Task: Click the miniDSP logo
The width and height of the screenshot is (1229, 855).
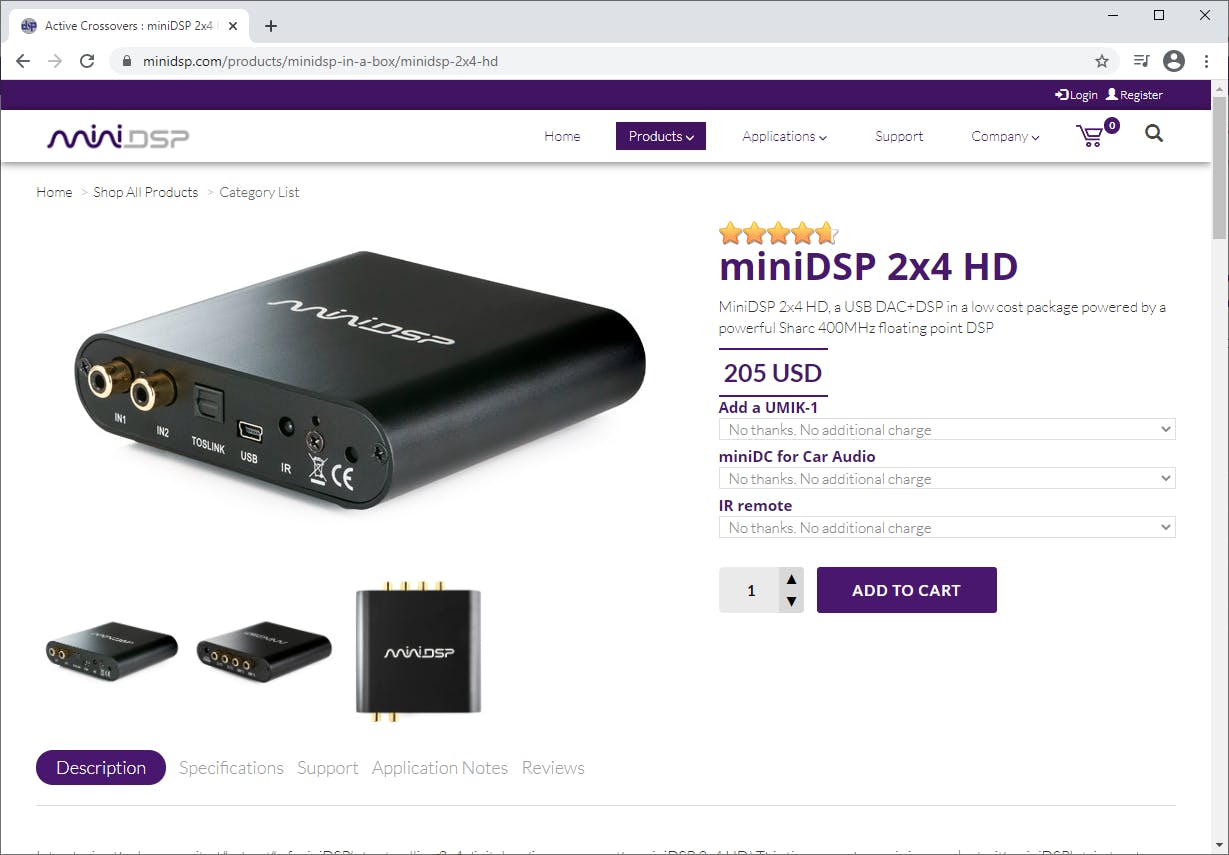Action: pos(118,137)
